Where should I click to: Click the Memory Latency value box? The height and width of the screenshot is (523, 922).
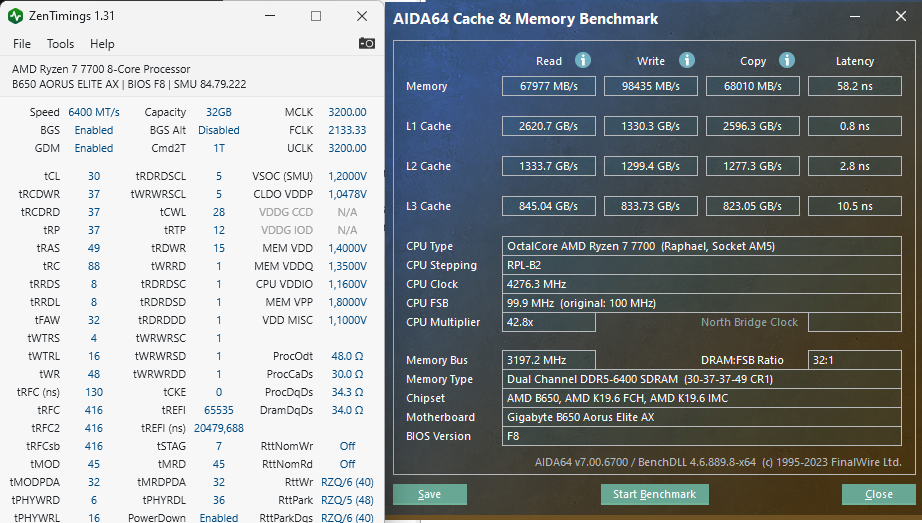(x=855, y=86)
